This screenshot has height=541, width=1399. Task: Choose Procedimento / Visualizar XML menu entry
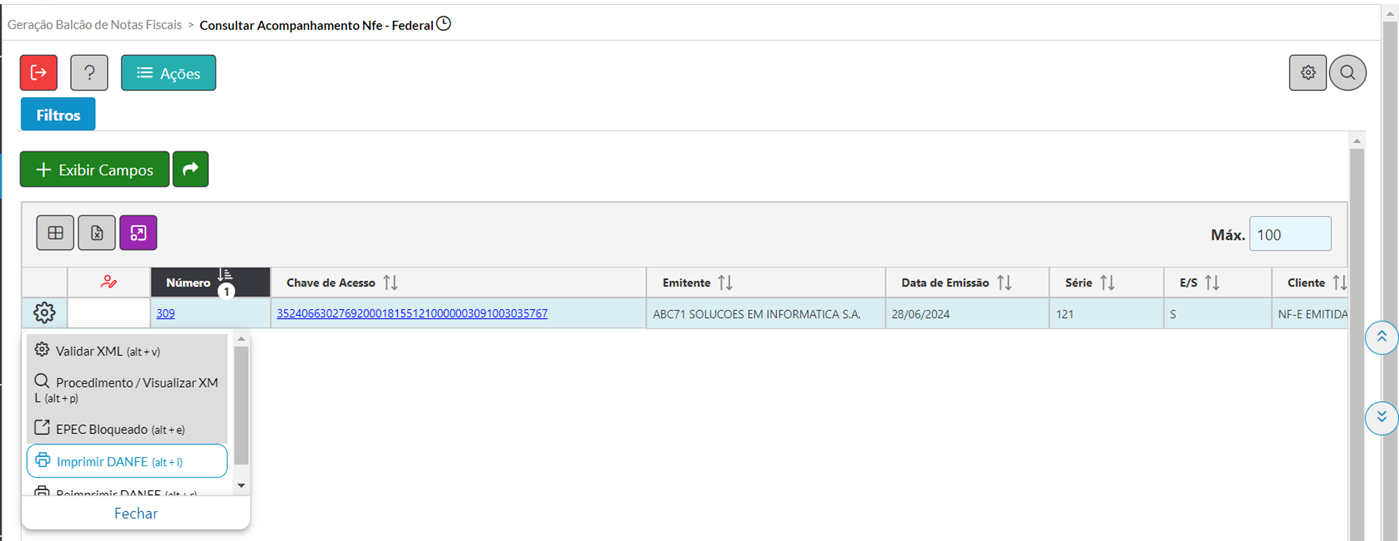[127, 390]
